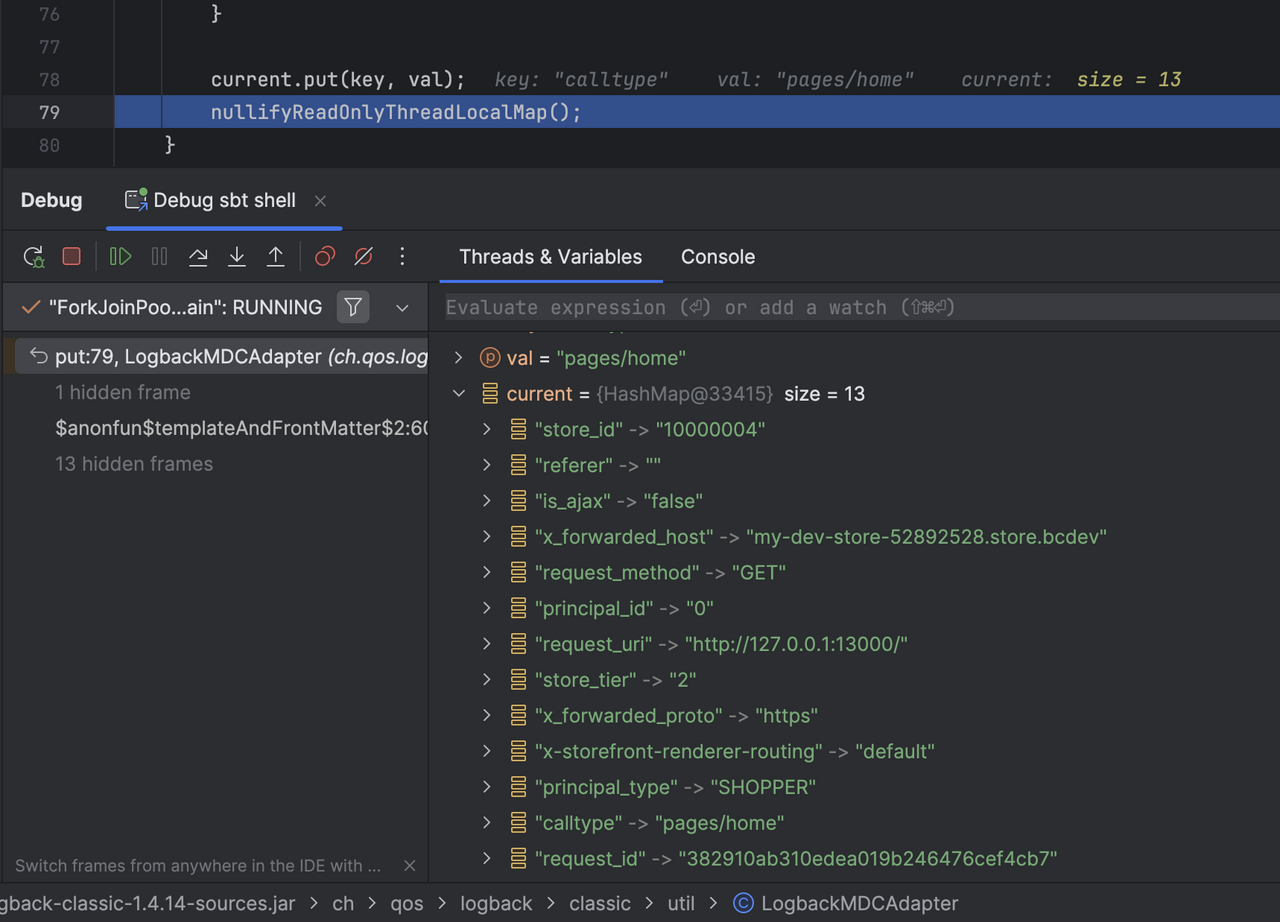1280x922 pixels.
Task: Click the entry icon beside "request_id"
Action: (518, 858)
